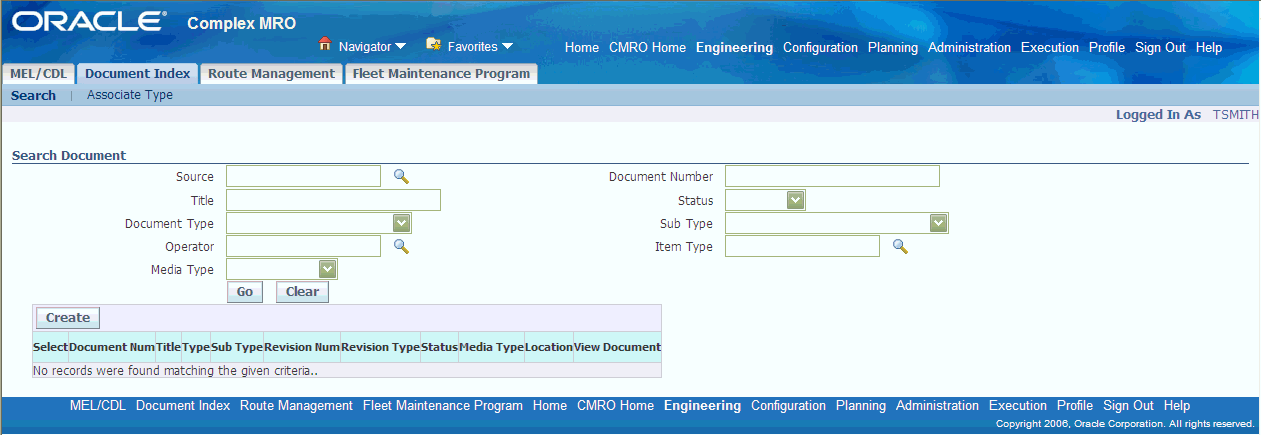Click into the Operator input field
Viewport: 1261px width, 435px height.
[x=304, y=246]
